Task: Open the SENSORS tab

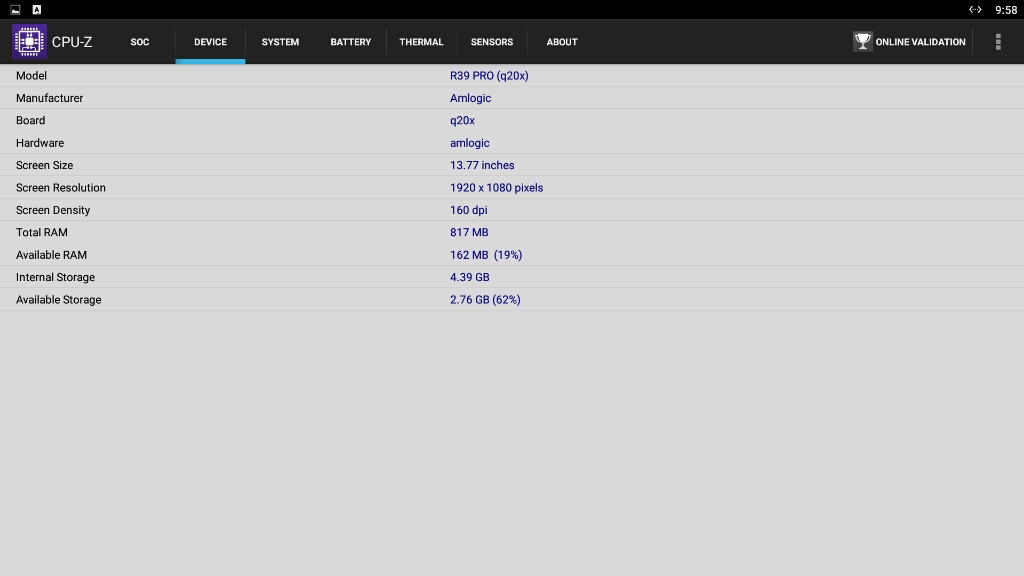Action: 492,42
